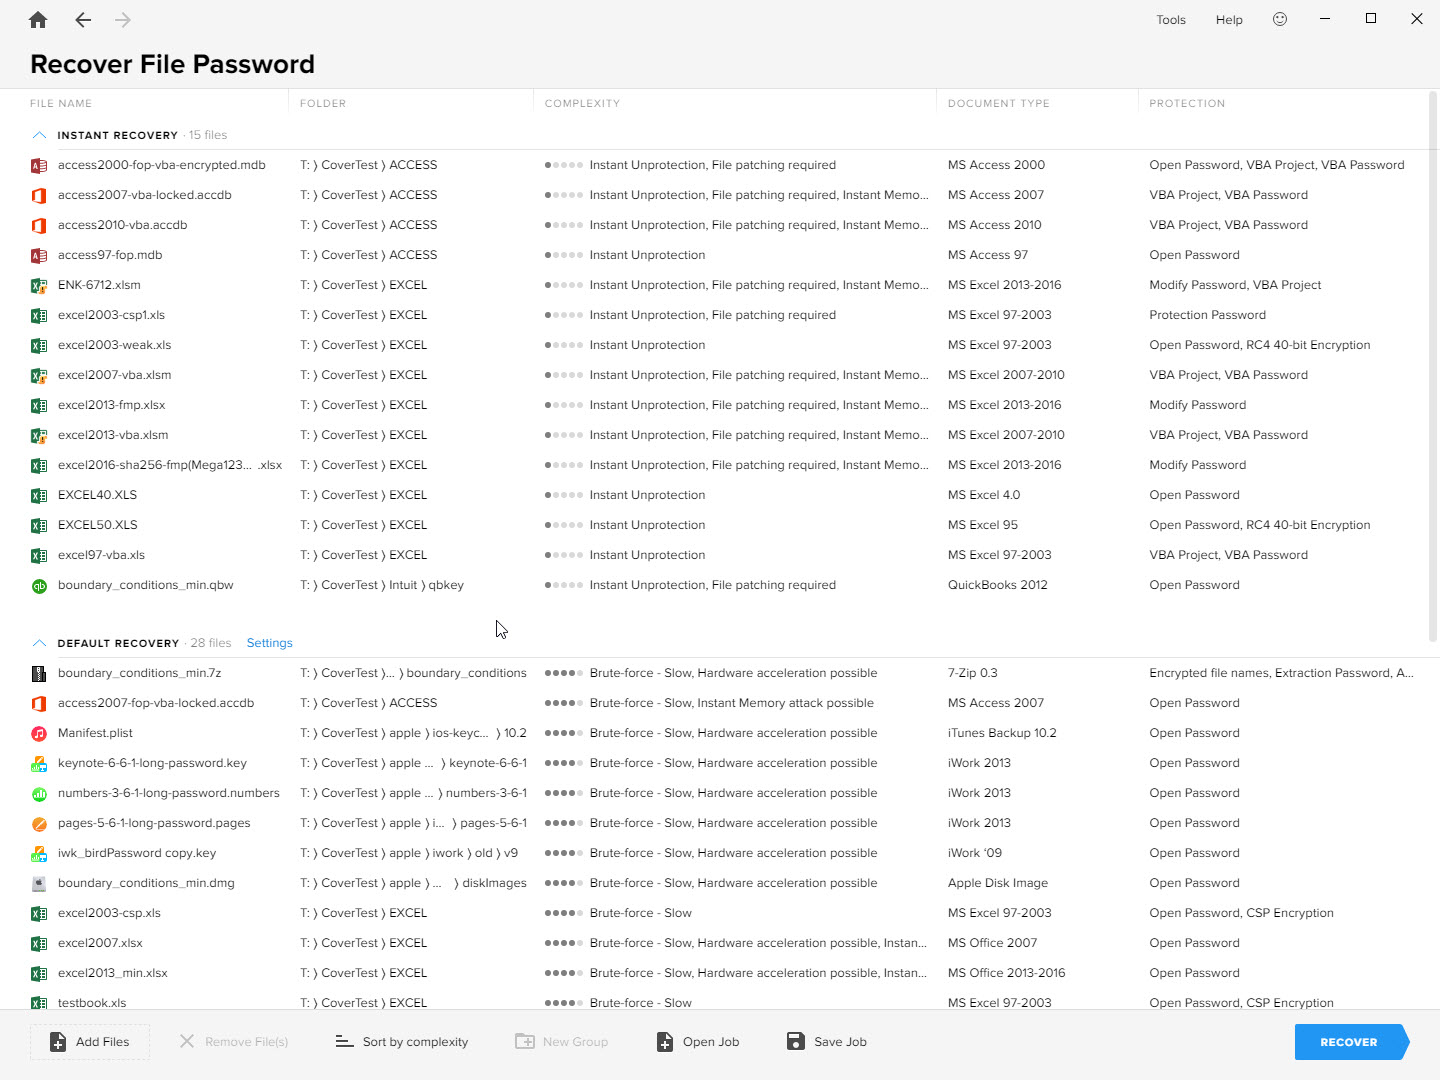Open the Tools menu
Screen dimensions: 1440x1080
(x=1171, y=20)
